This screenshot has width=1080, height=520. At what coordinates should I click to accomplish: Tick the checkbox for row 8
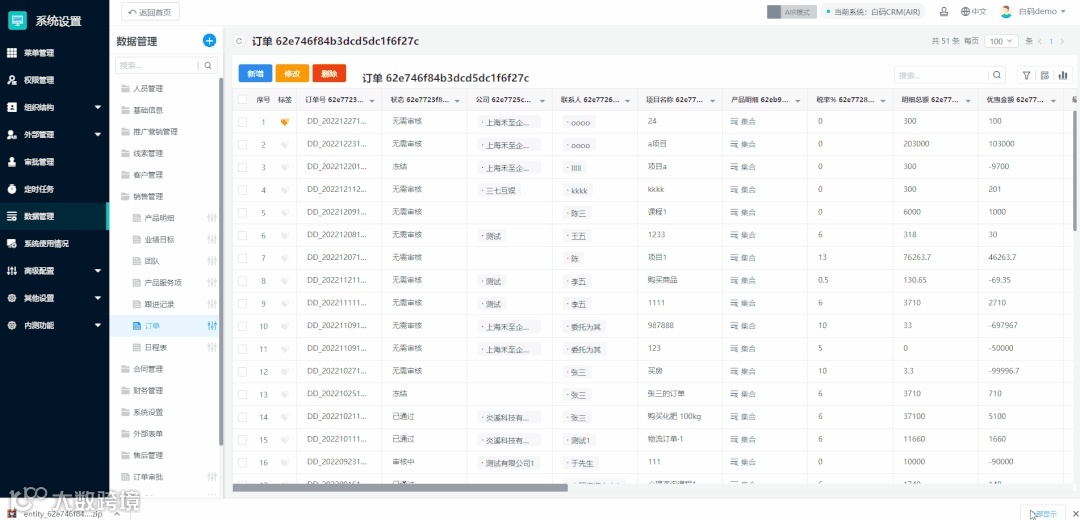point(242,281)
